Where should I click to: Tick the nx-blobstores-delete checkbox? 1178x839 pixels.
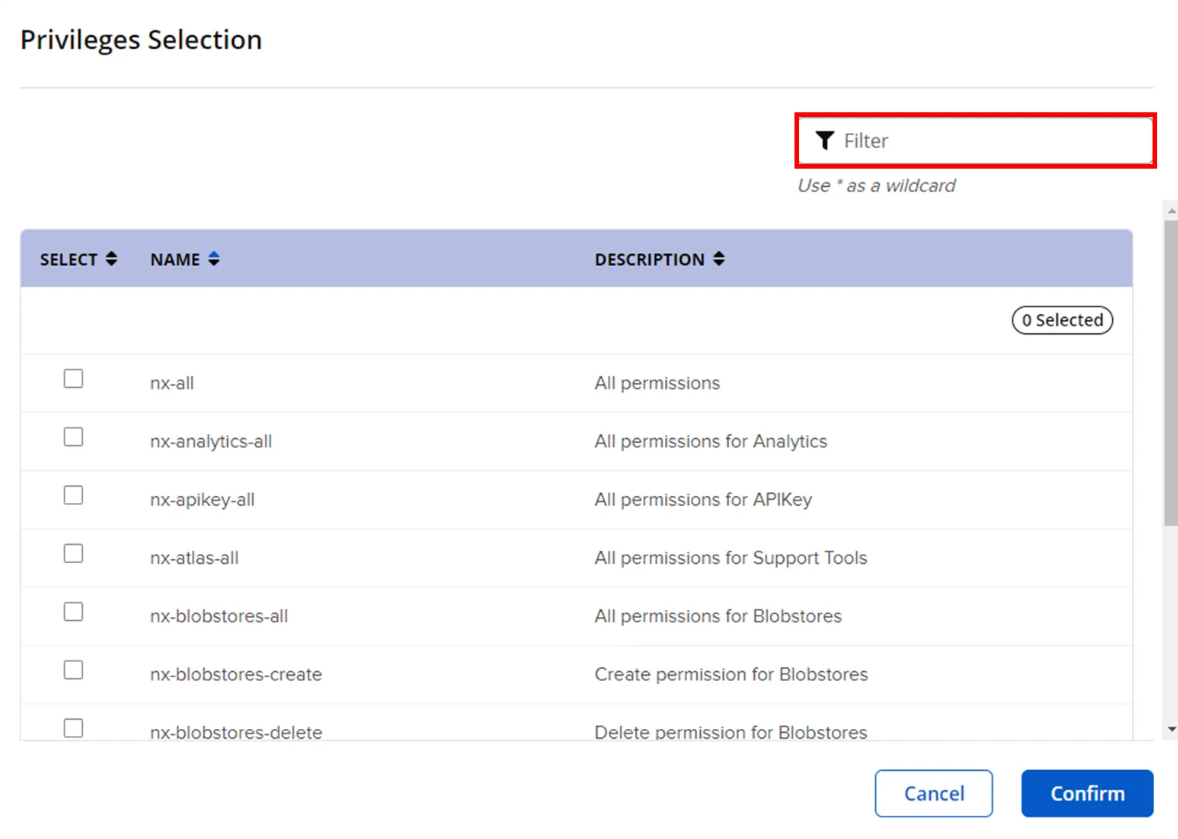(x=74, y=729)
